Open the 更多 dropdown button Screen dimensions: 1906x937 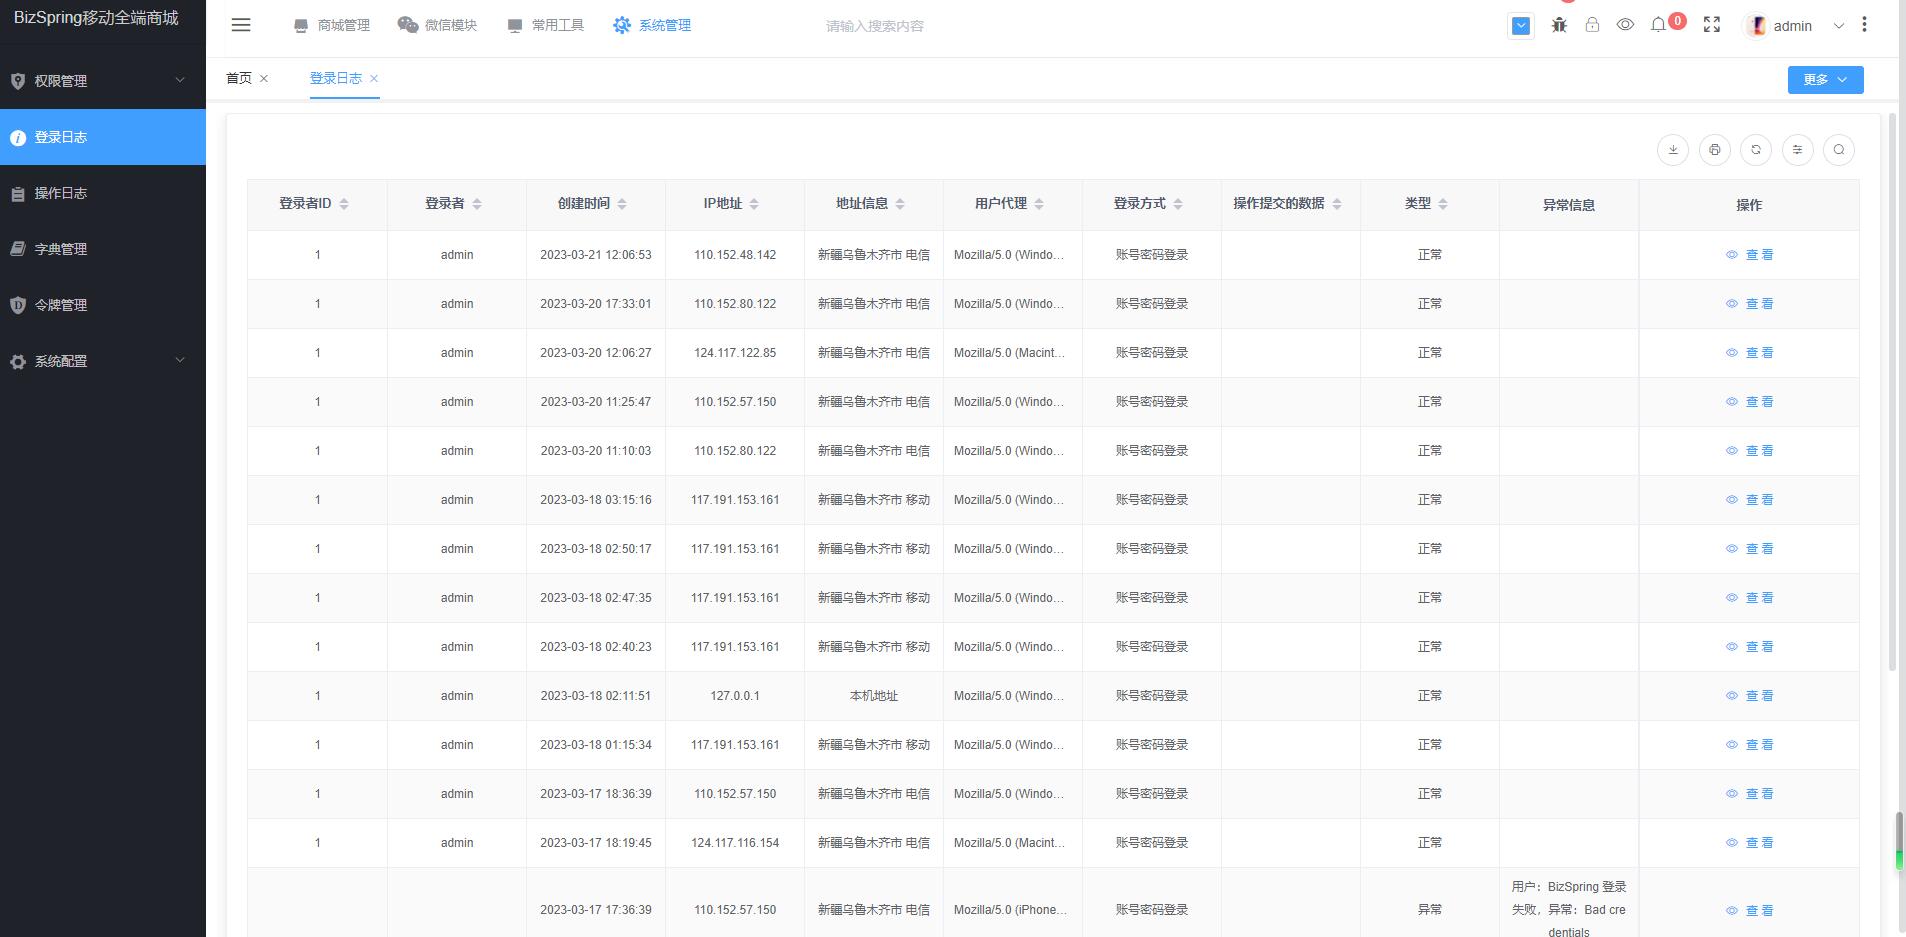click(x=1825, y=80)
